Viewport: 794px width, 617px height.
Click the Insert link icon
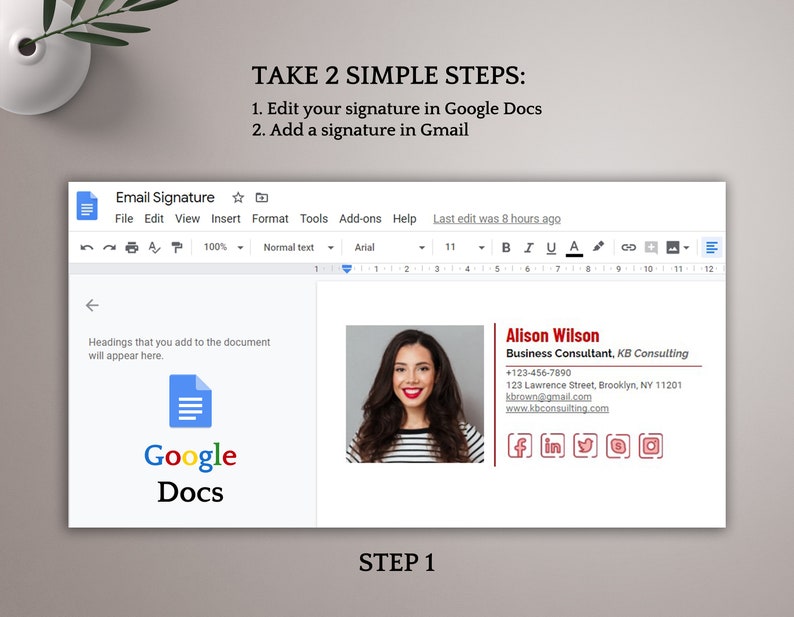click(x=628, y=248)
